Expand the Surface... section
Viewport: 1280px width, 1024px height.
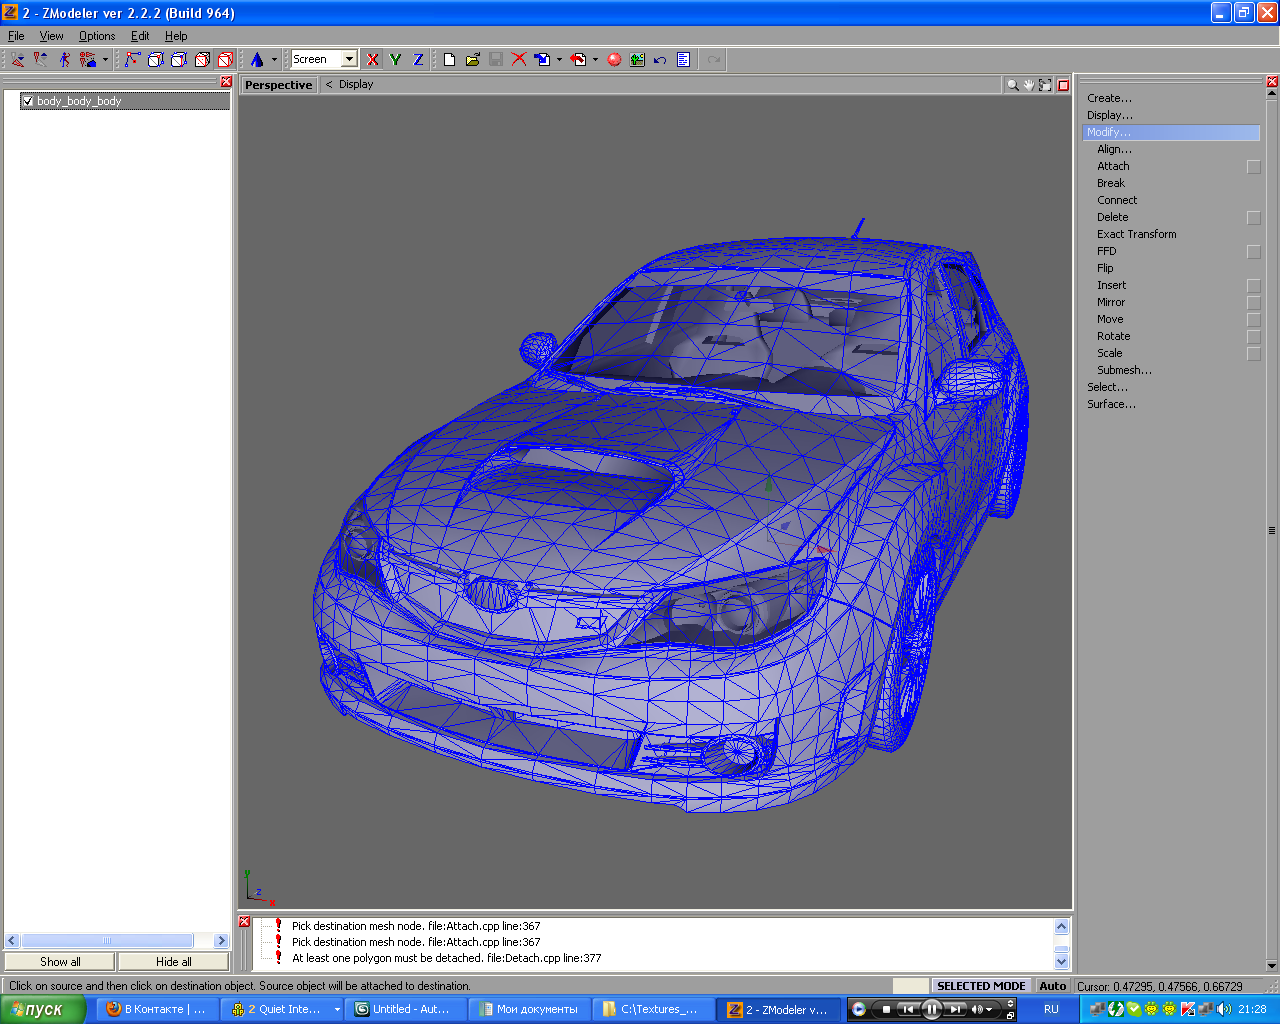pos(1111,404)
